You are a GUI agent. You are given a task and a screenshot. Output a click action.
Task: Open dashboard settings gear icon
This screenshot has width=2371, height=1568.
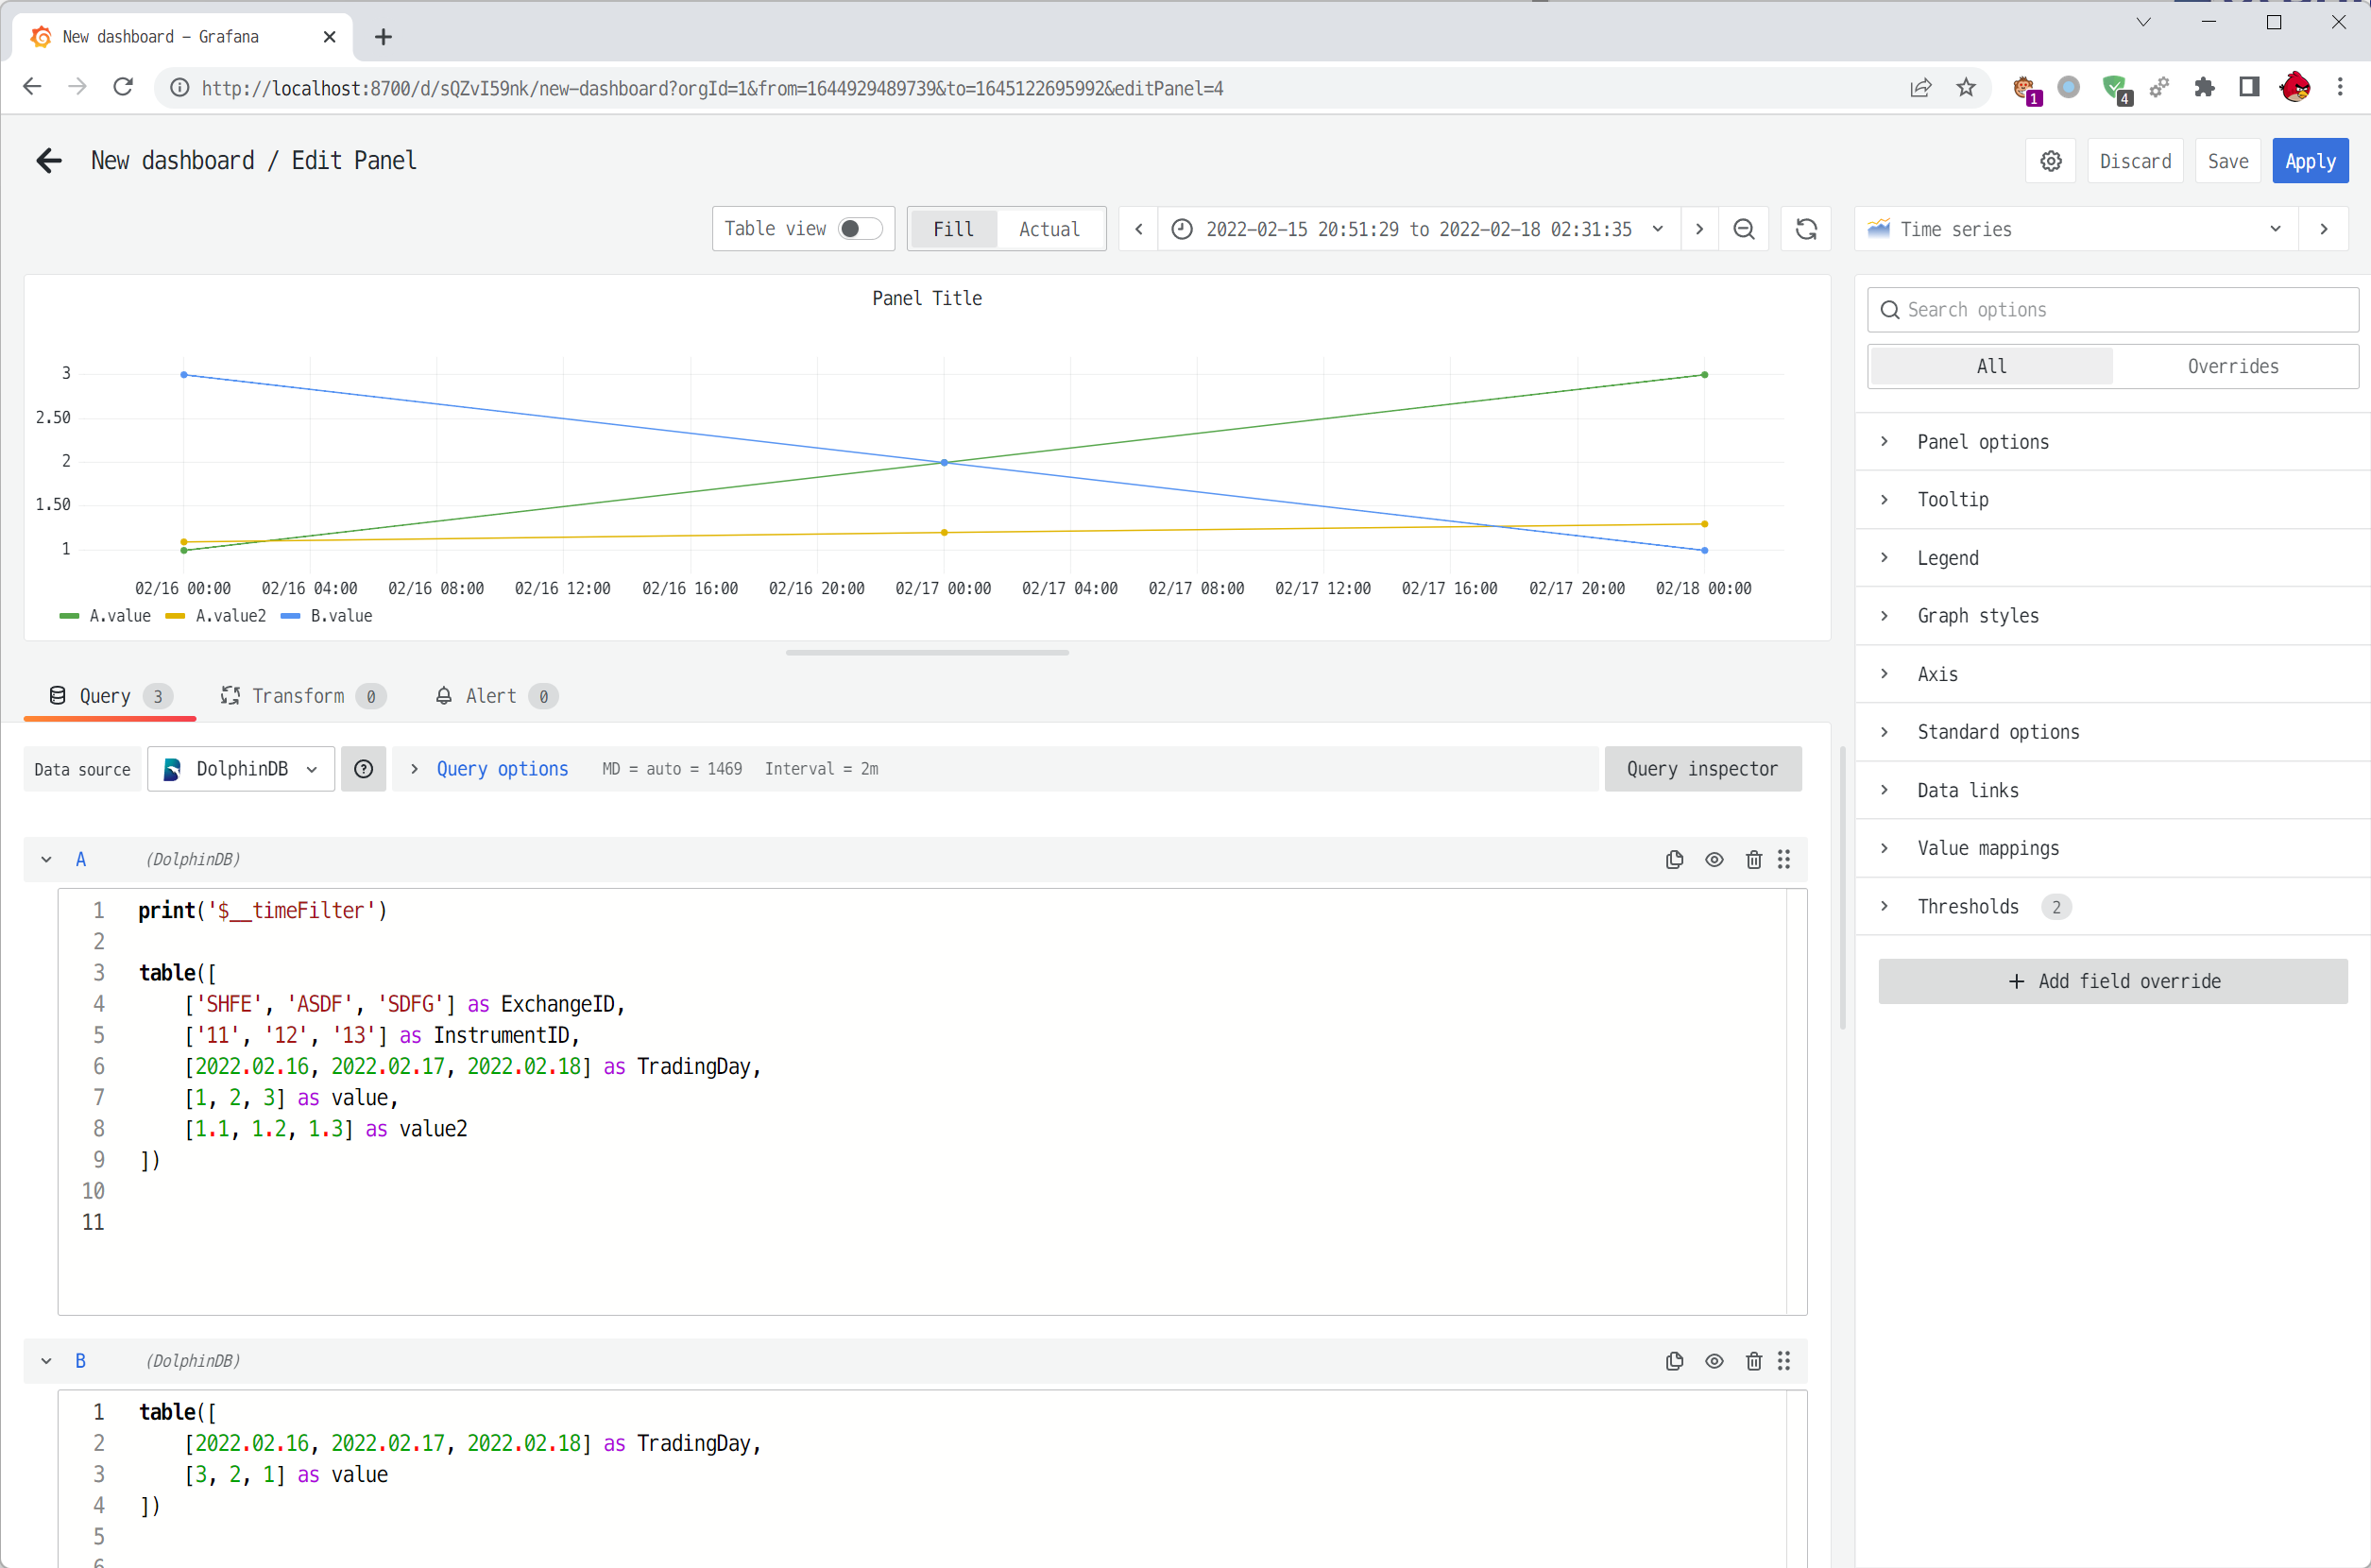[x=2050, y=160]
